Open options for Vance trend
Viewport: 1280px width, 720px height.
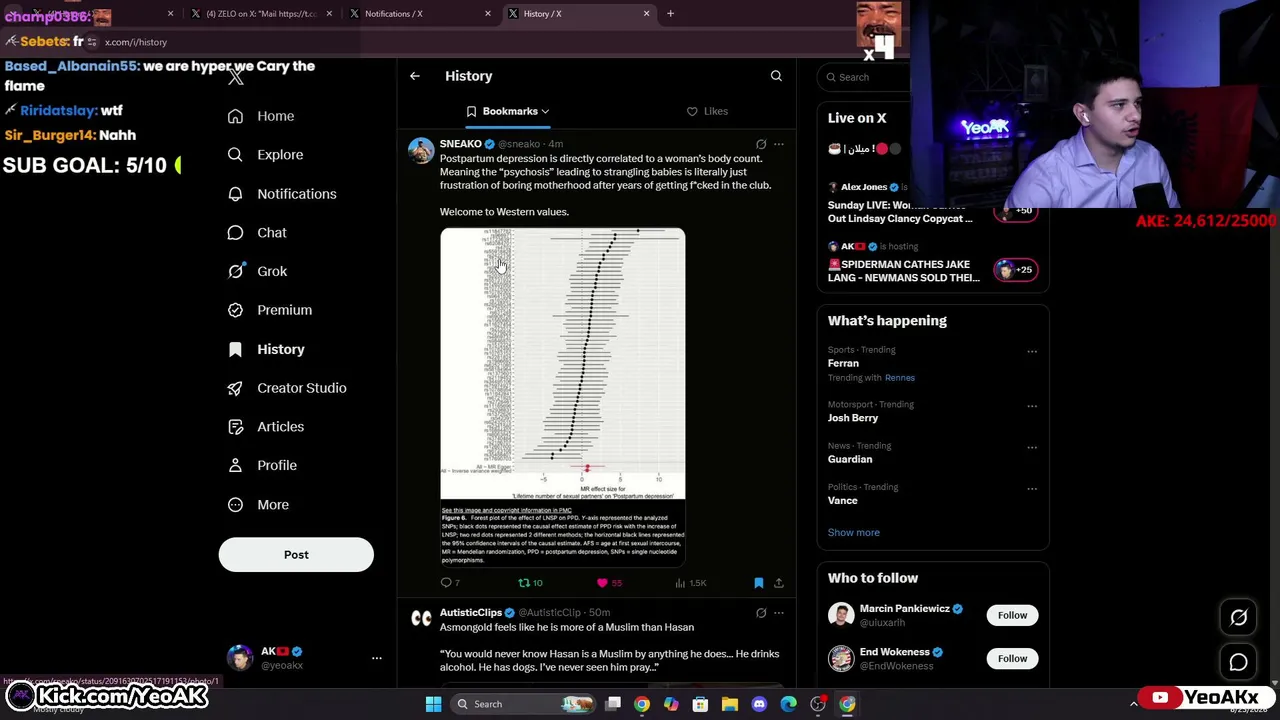pos(1032,488)
